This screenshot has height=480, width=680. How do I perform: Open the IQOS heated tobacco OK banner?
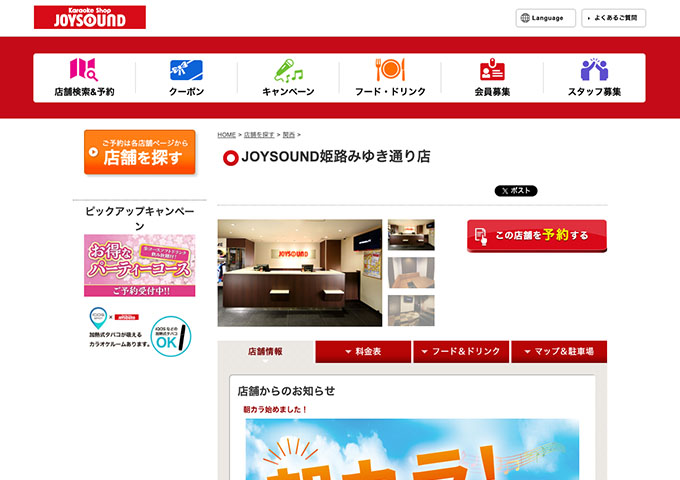click(x=140, y=332)
